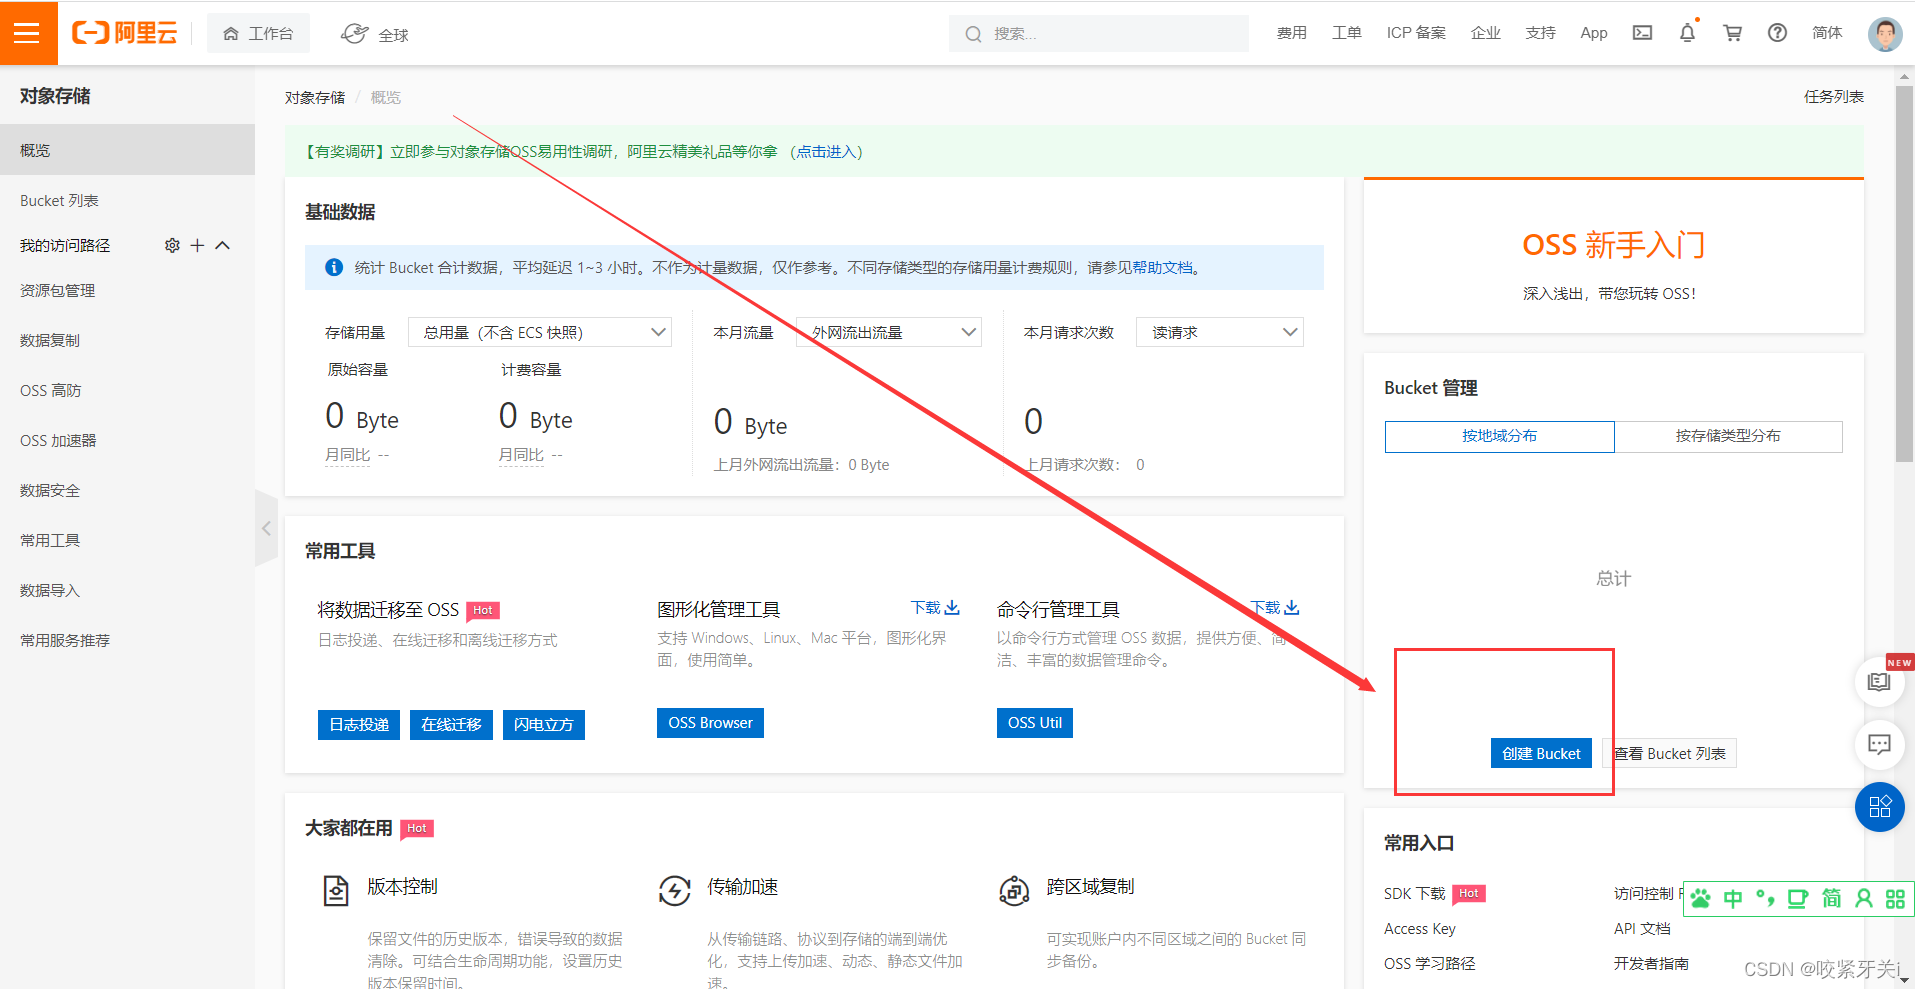Open the floating news NEW icon
The width and height of the screenshot is (1915, 989).
[1879, 682]
